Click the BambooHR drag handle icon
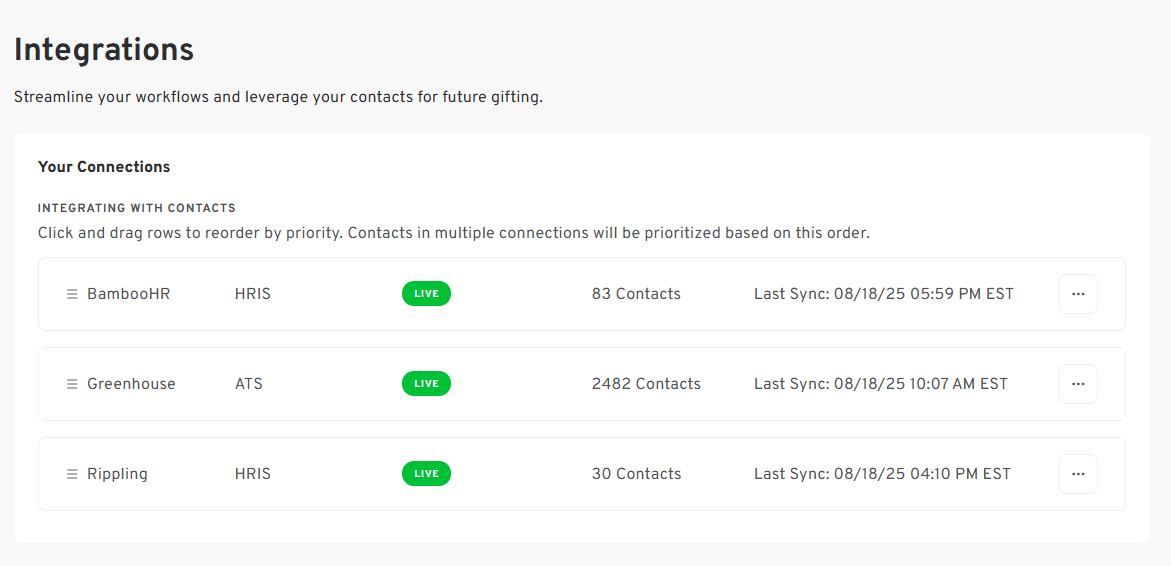 tap(72, 294)
